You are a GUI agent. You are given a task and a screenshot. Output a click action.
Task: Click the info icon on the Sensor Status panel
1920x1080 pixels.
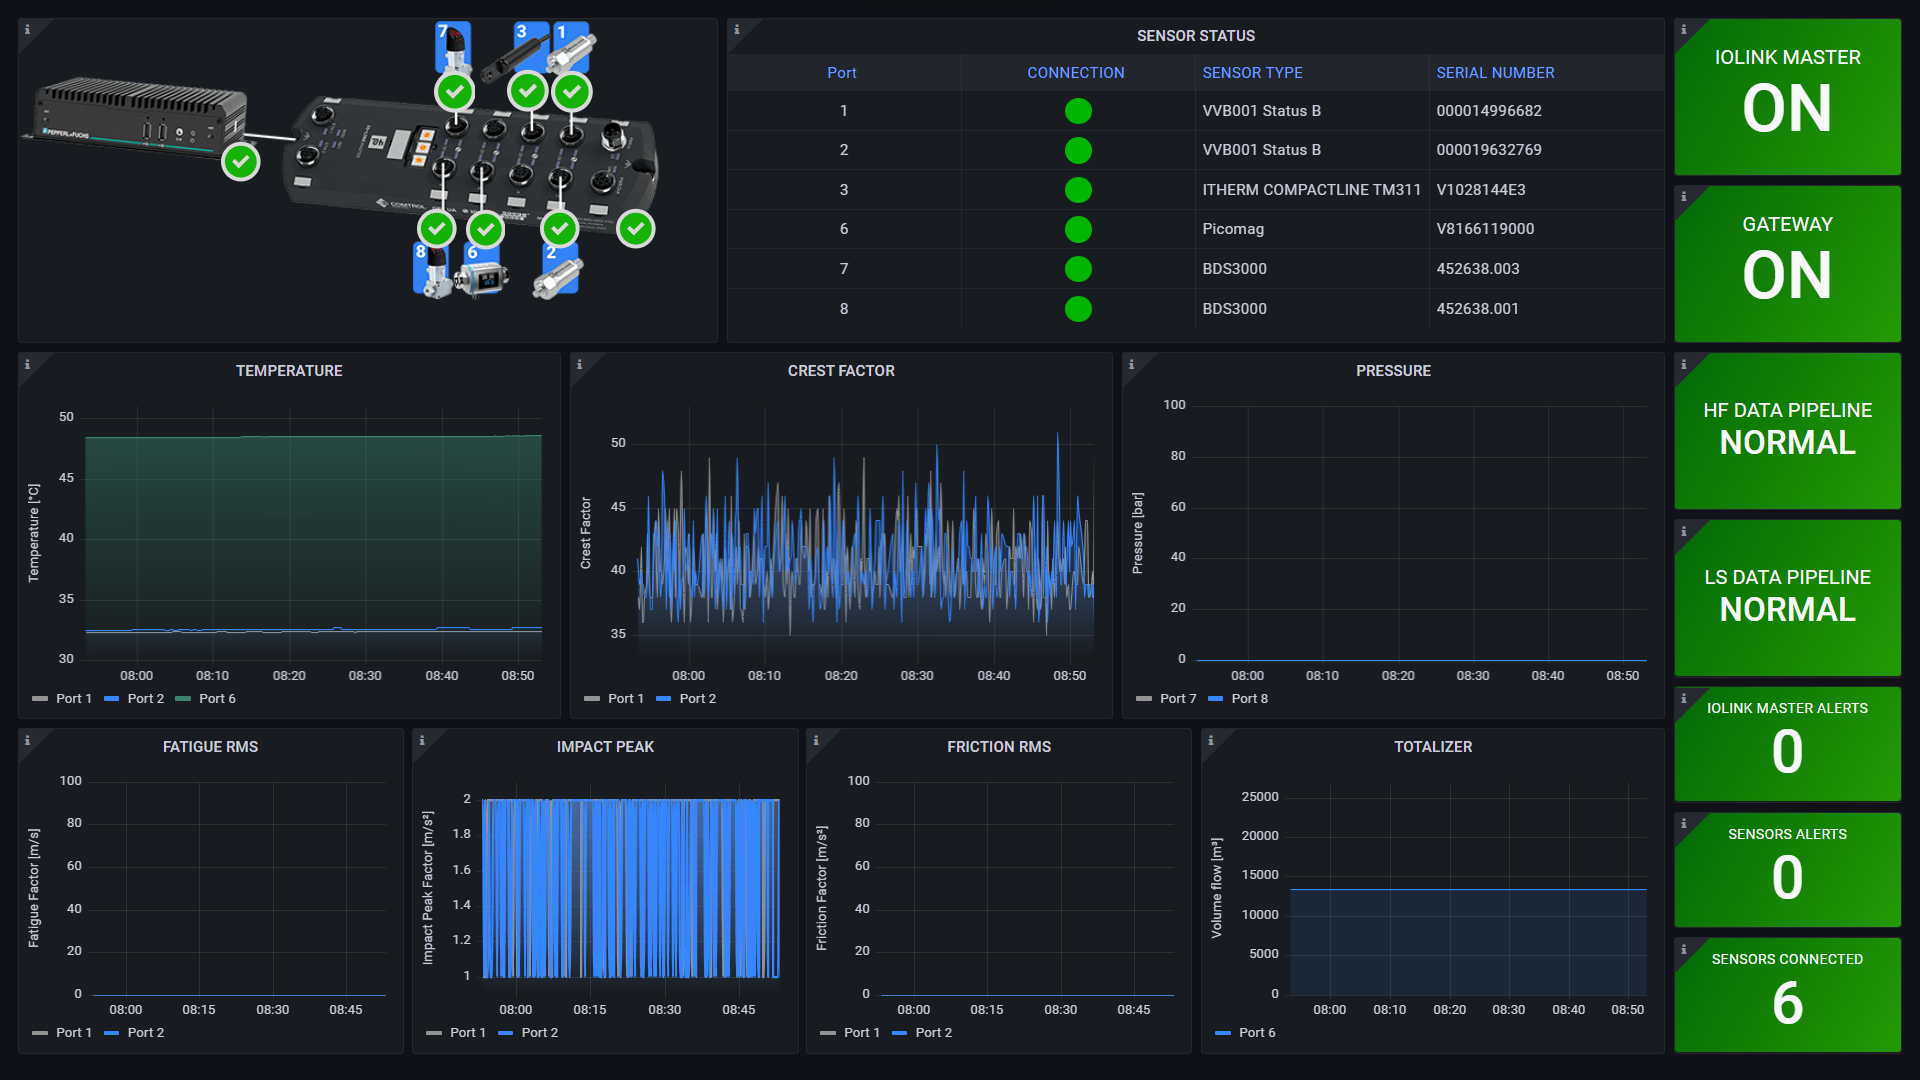(x=737, y=31)
